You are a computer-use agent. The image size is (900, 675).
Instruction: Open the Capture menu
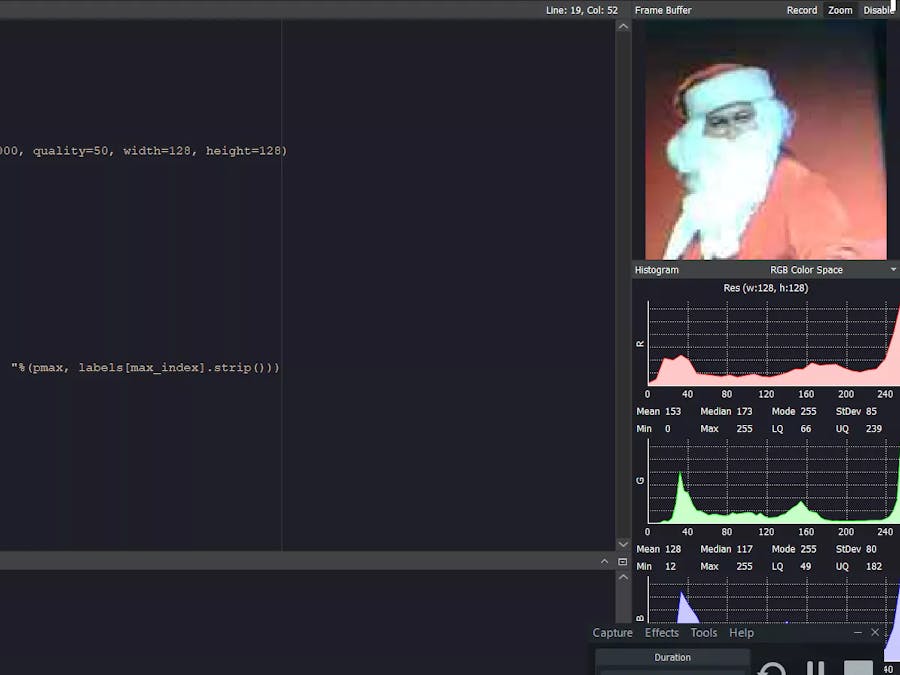pyautogui.click(x=612, y=632)
